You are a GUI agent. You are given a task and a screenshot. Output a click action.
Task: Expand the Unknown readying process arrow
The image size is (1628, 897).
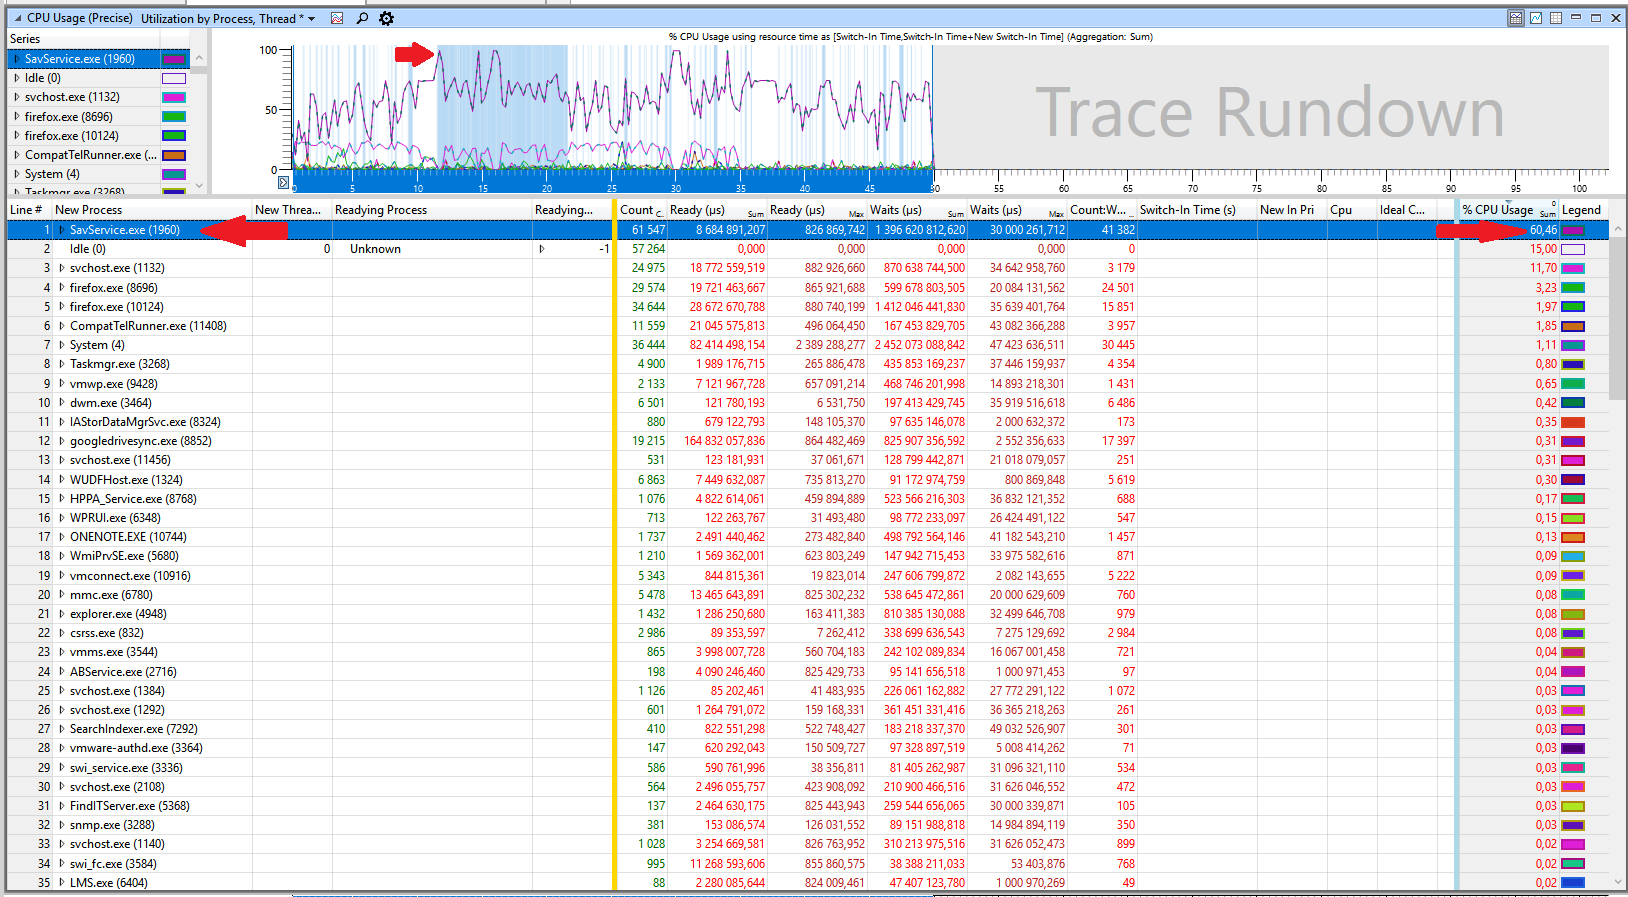542,249
